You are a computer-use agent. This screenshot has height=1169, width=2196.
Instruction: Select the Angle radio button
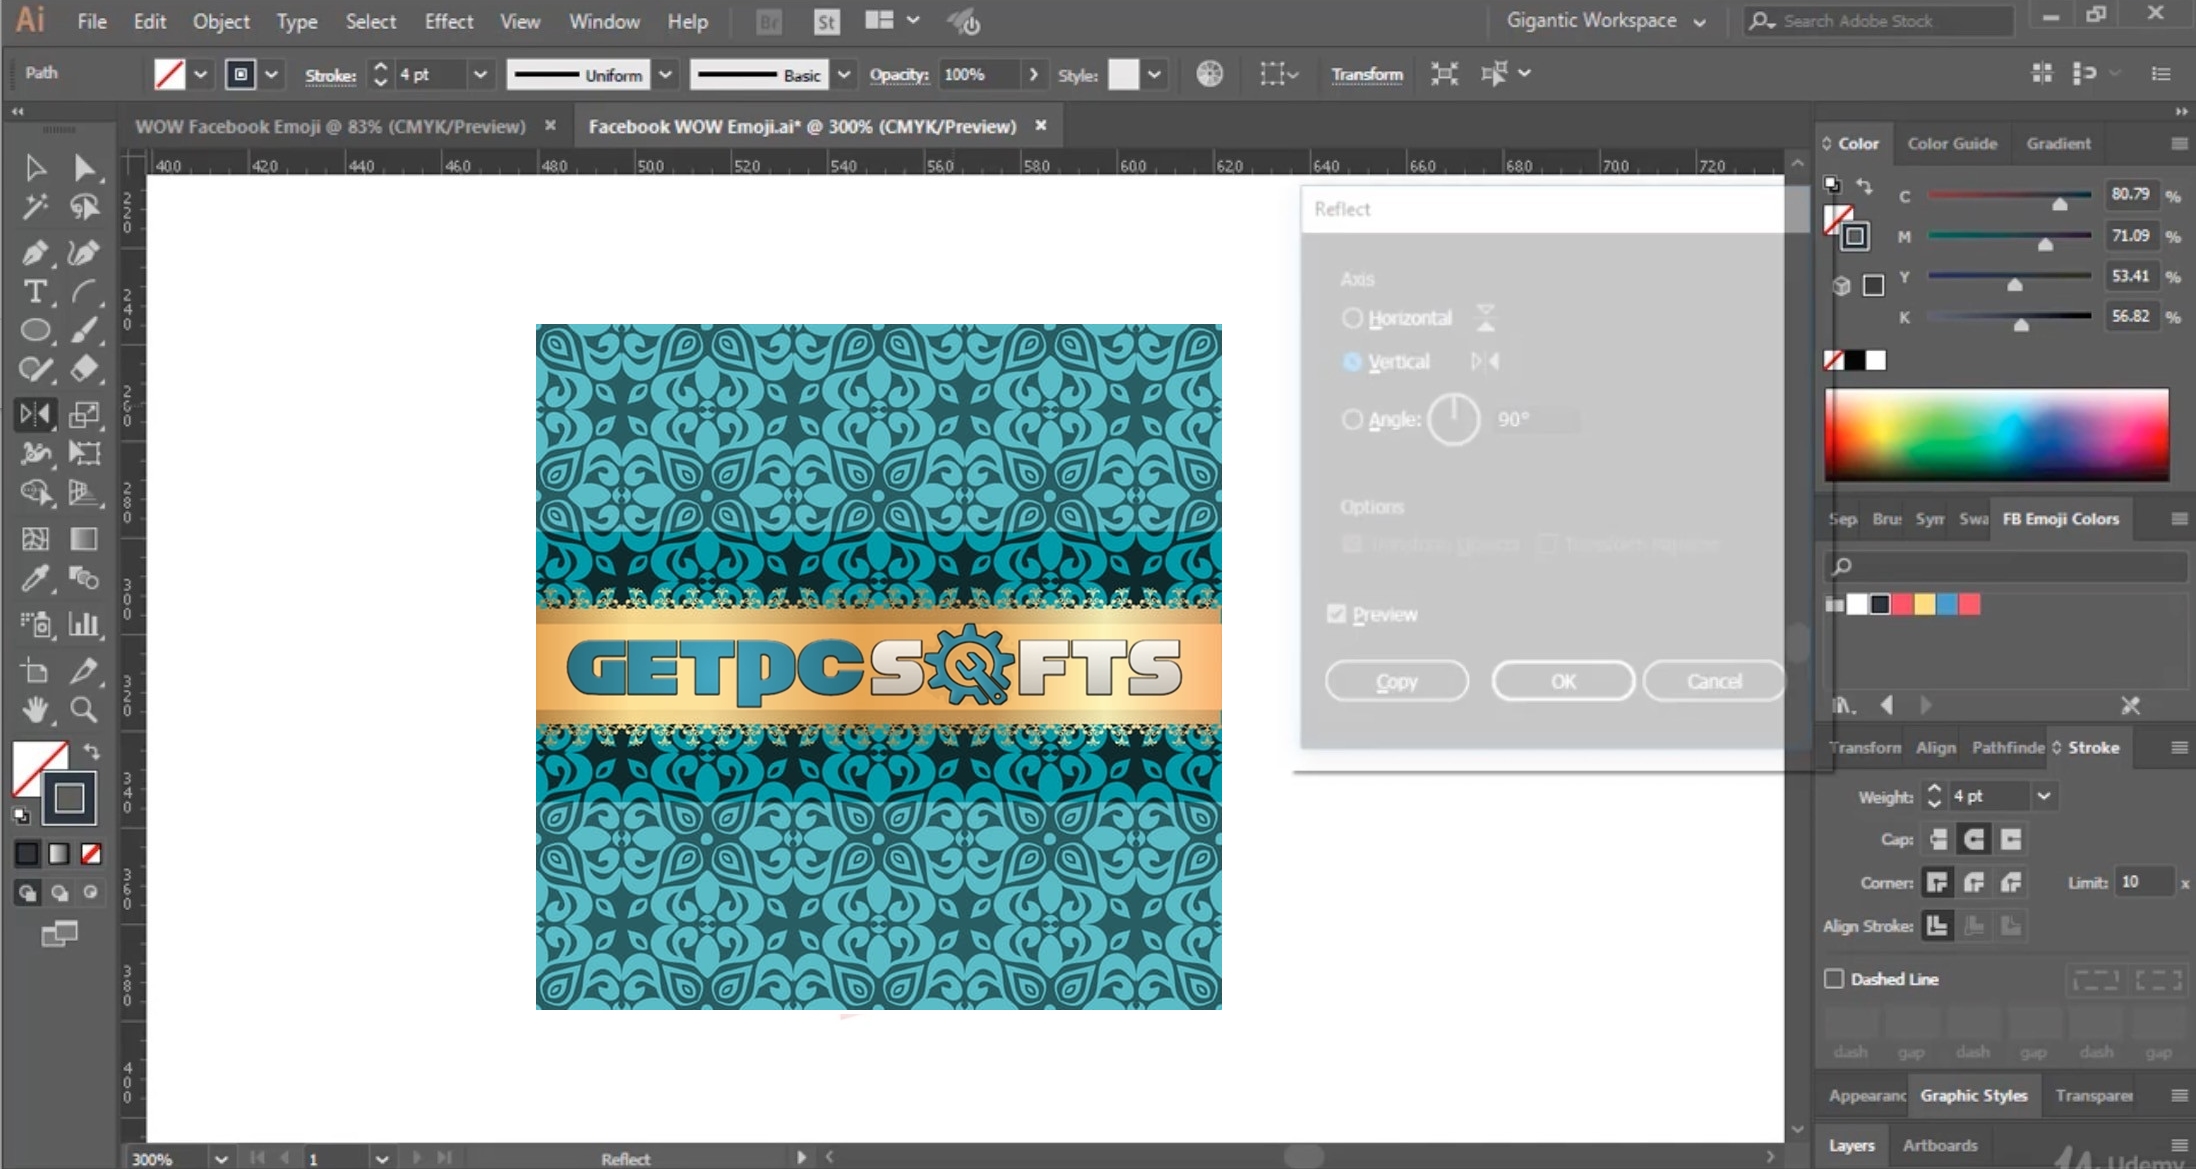tap(1352, 420)
